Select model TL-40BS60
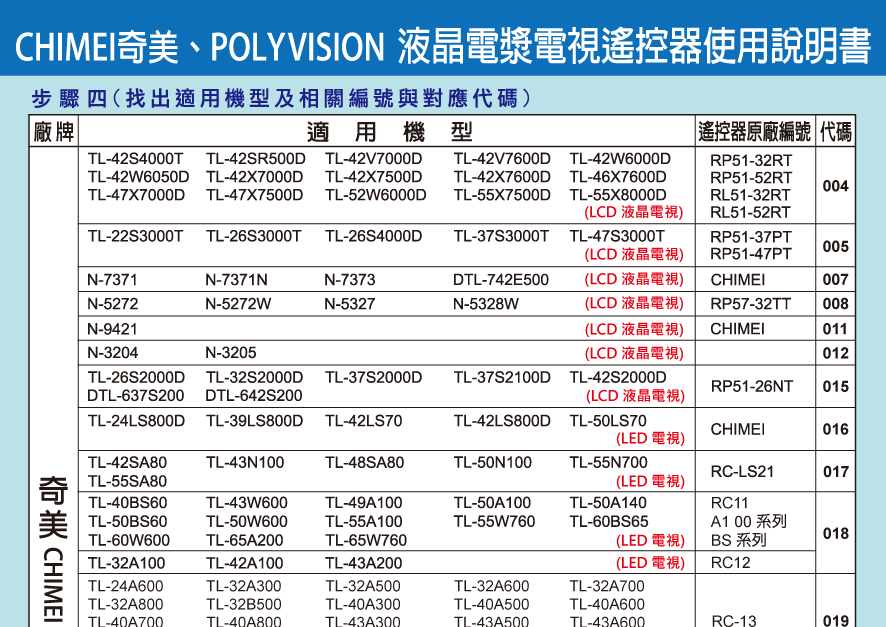886x627 pixels. point(127,503)
